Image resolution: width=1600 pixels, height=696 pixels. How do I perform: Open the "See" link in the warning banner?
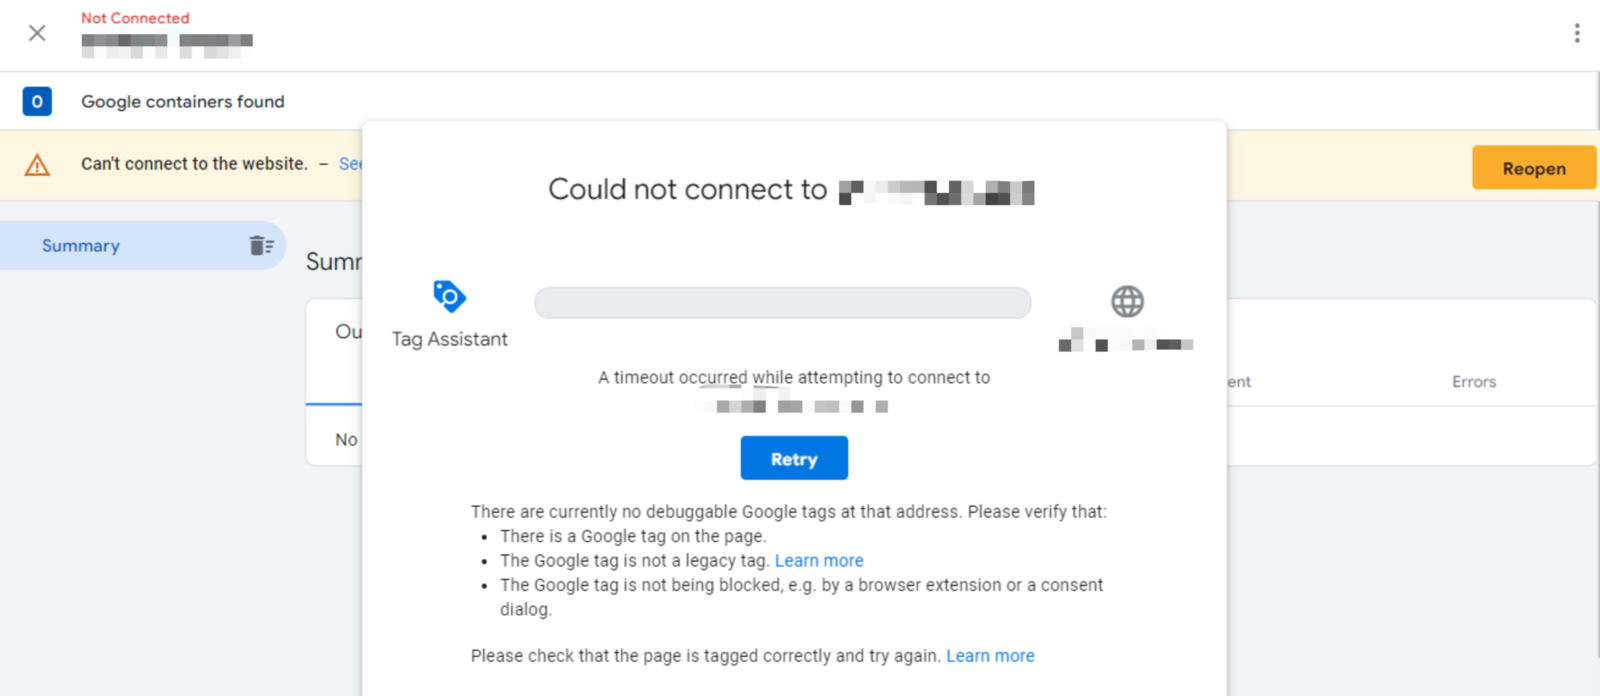(x=352, y=164)
